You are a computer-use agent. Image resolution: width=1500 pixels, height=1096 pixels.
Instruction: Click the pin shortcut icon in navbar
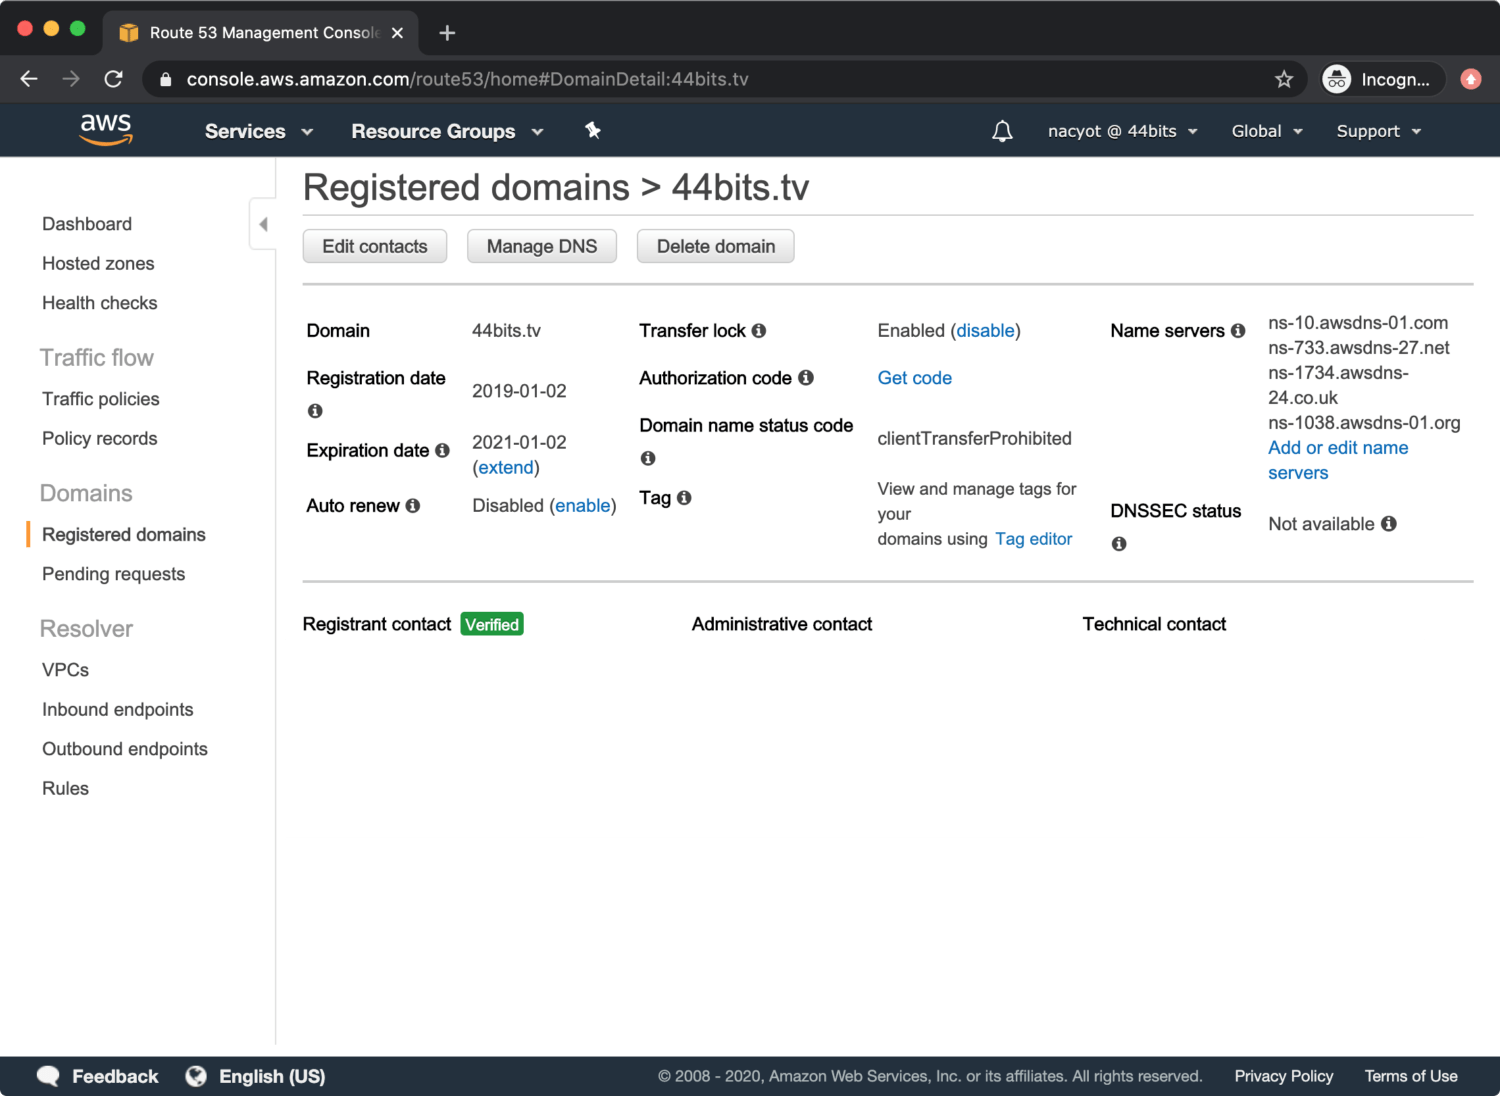(592, 131)
